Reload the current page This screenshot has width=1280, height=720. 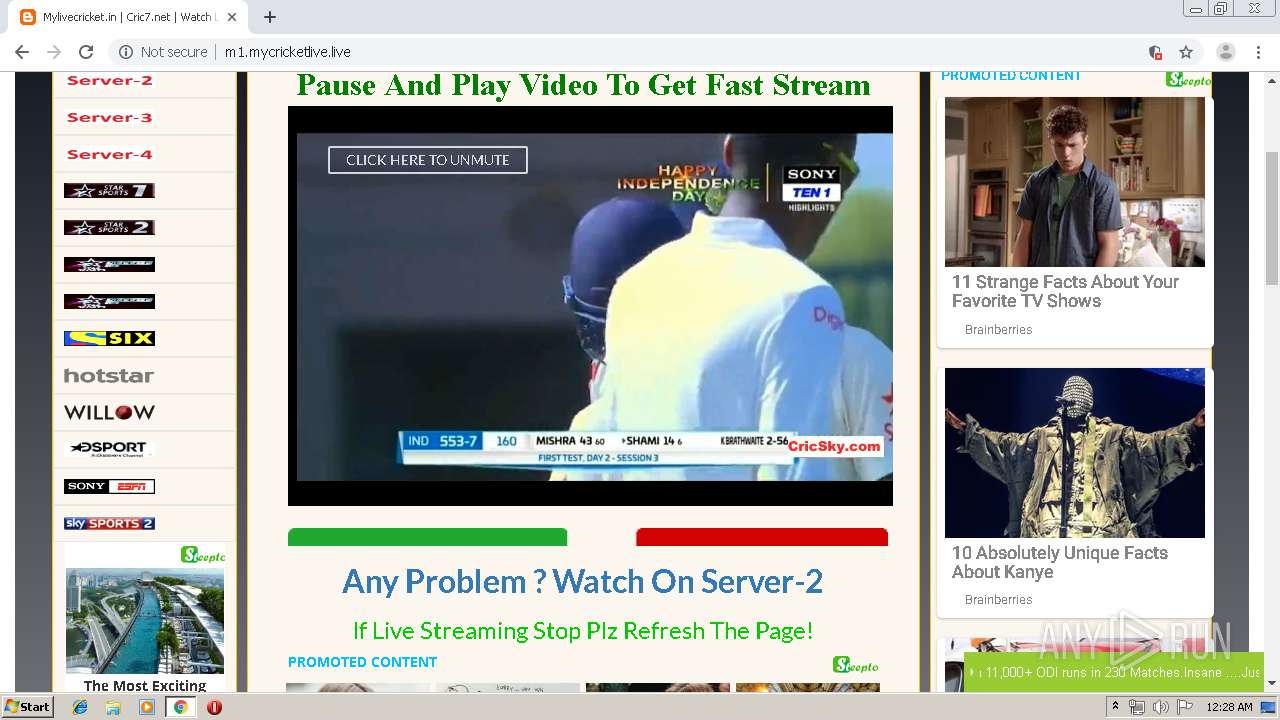click(86, 52)
